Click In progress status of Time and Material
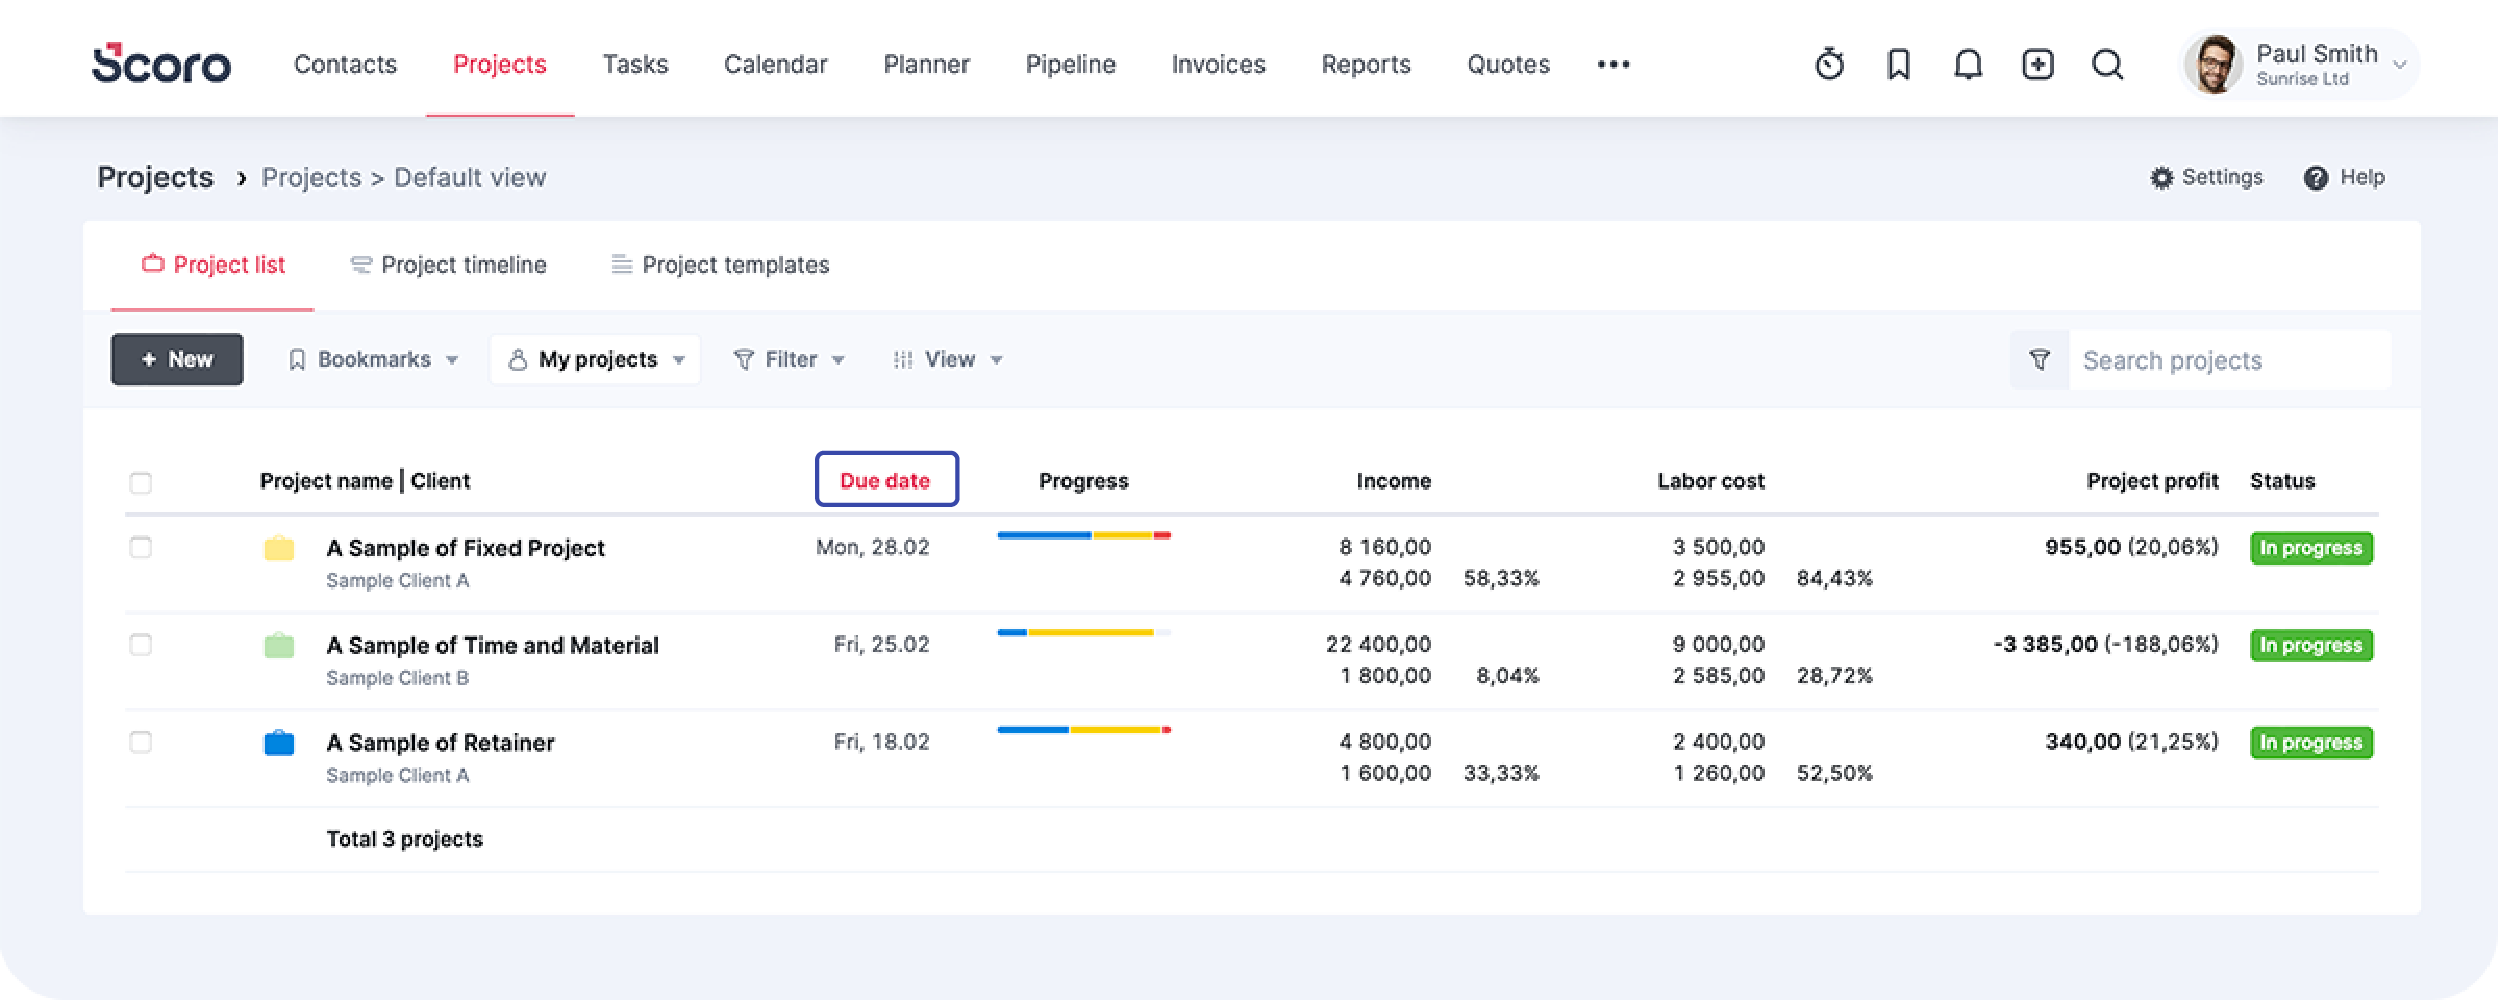The width and height of the screenshot is (2500, 1000). click(x=2310, y=645)
